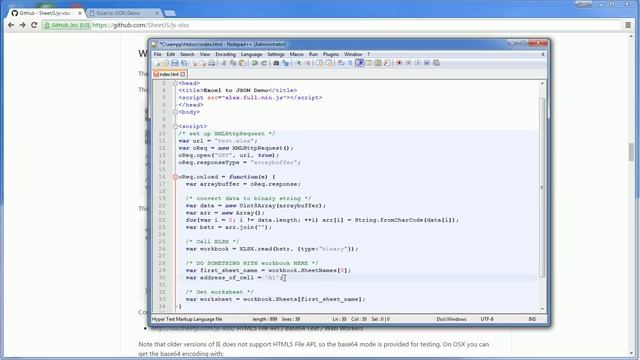Cut selection using the scissors icon
This screenshot has width=640, height=360.
(224, 63)
